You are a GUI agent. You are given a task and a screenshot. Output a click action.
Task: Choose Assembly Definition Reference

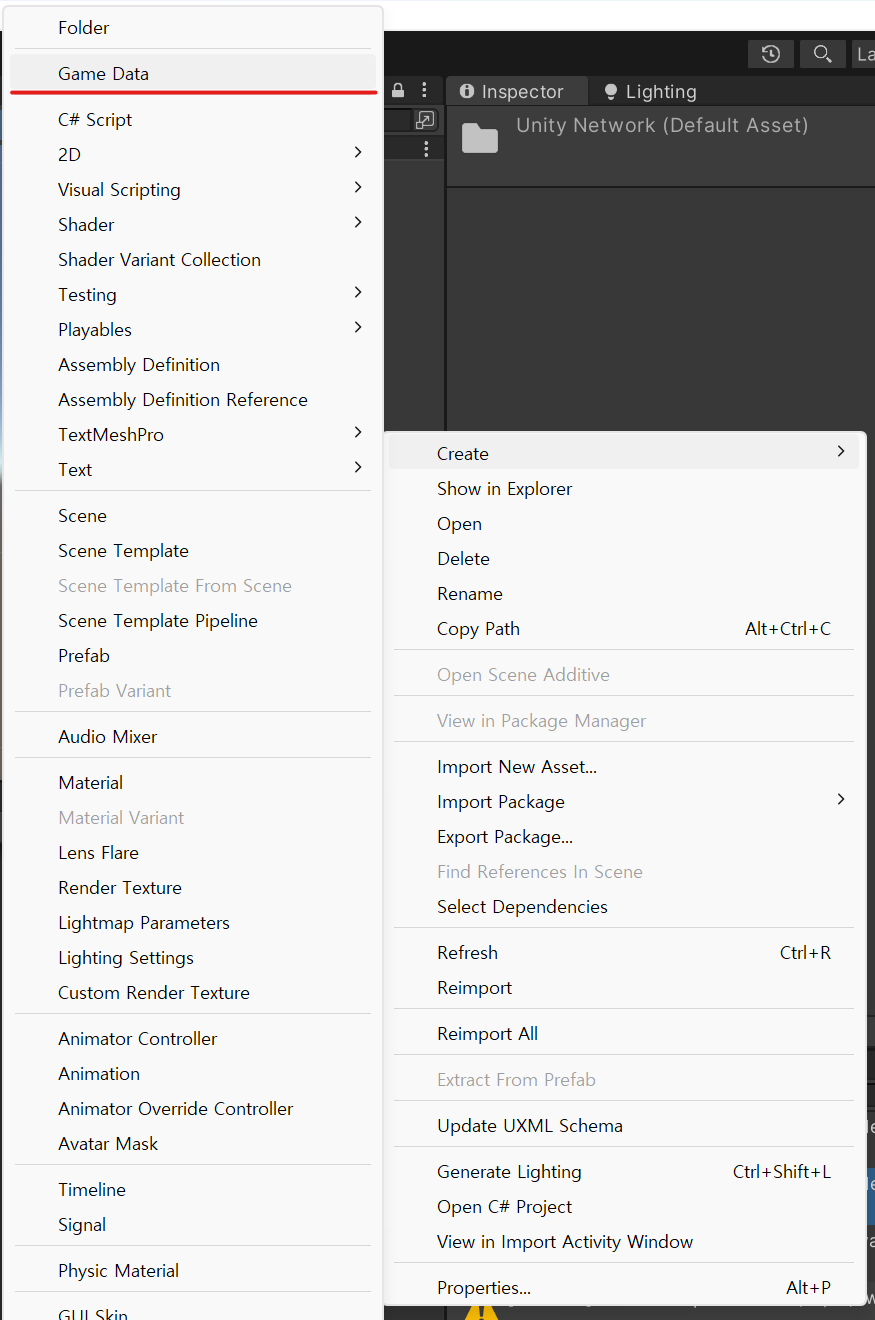193,400
